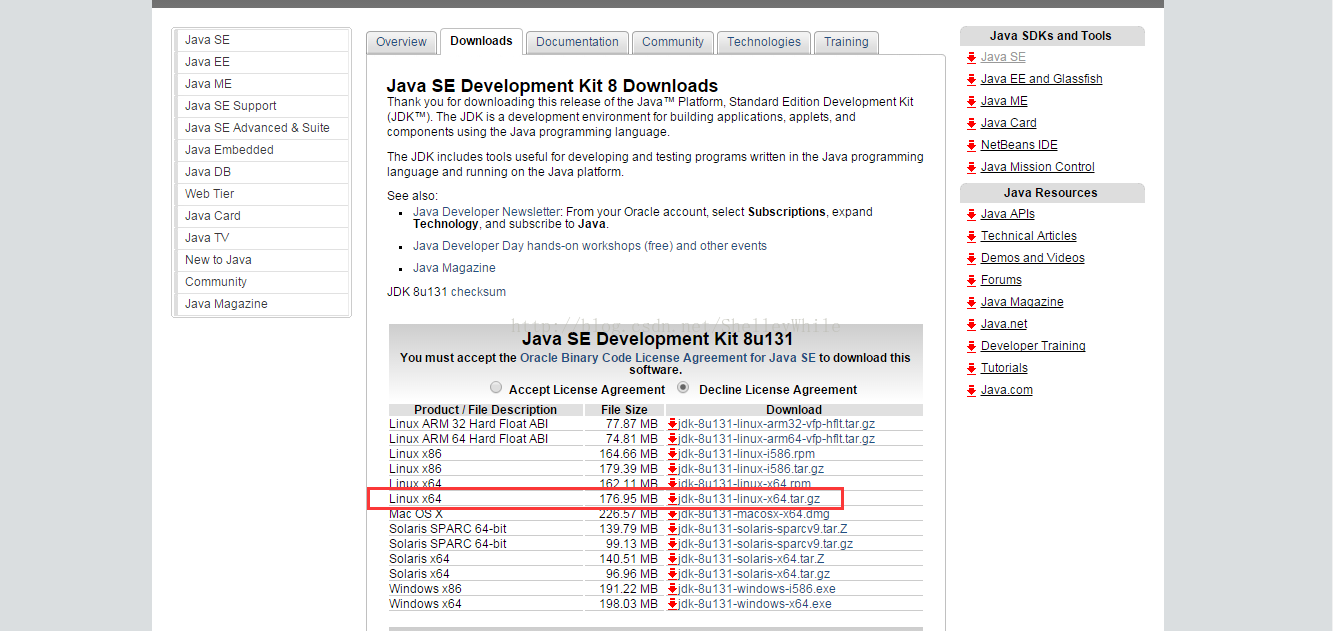Click download icon for linux-i586.tar.gz
The height and width of the screenshot is (631, 1333).
673,469
